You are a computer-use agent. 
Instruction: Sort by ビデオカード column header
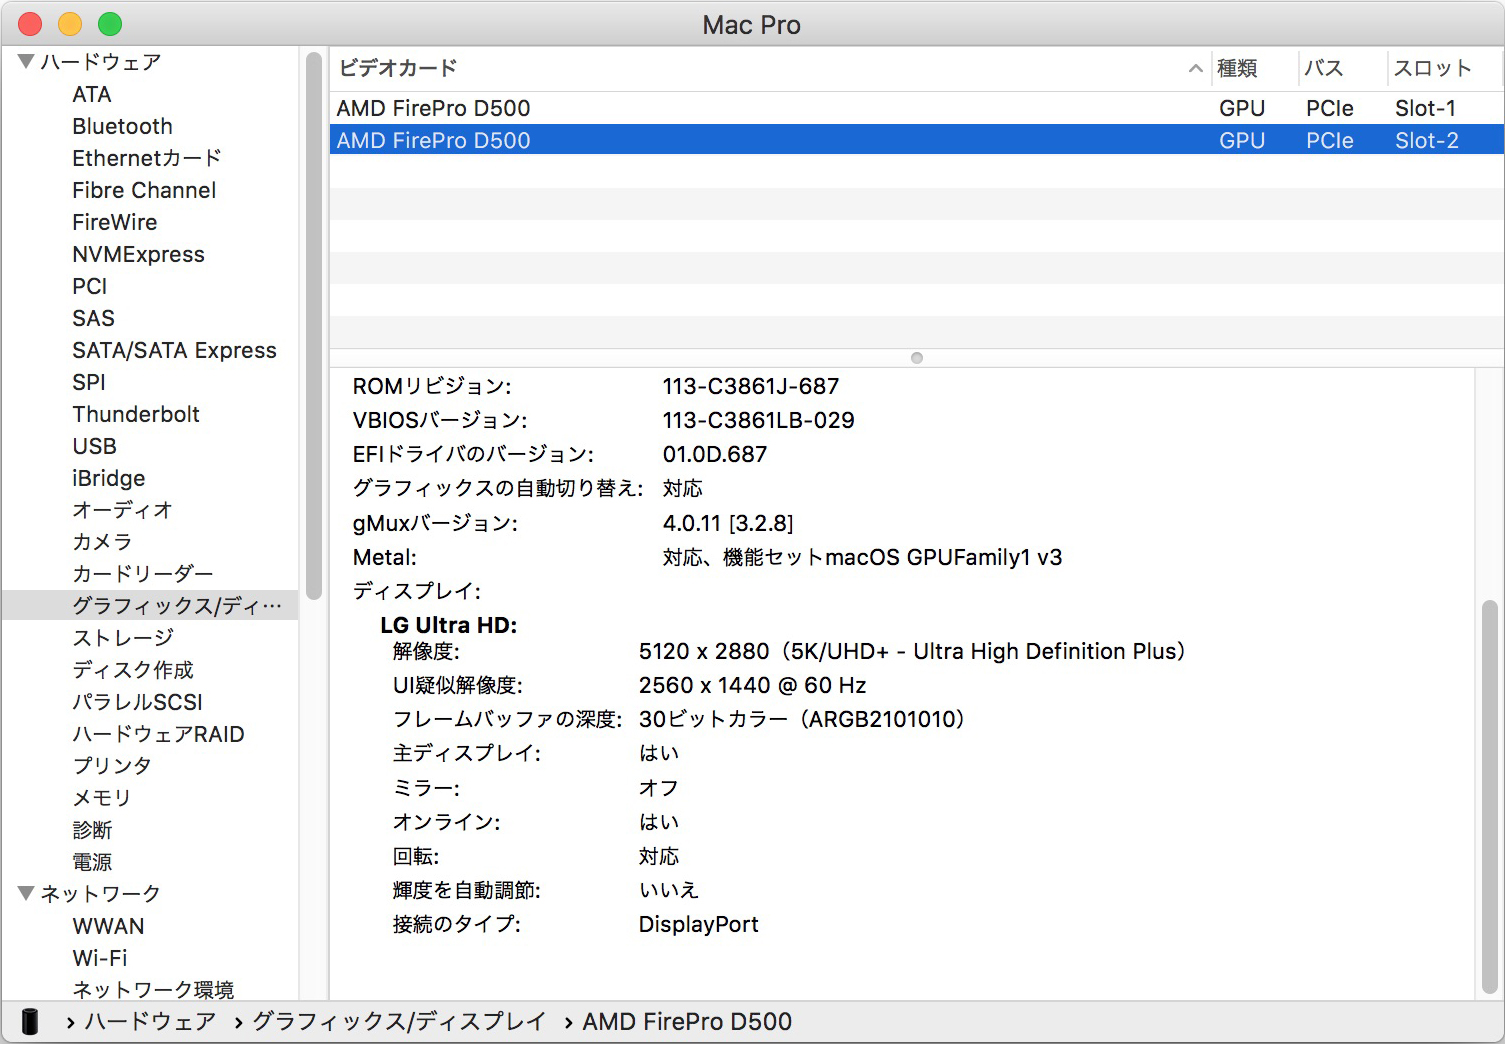[770, 68]
